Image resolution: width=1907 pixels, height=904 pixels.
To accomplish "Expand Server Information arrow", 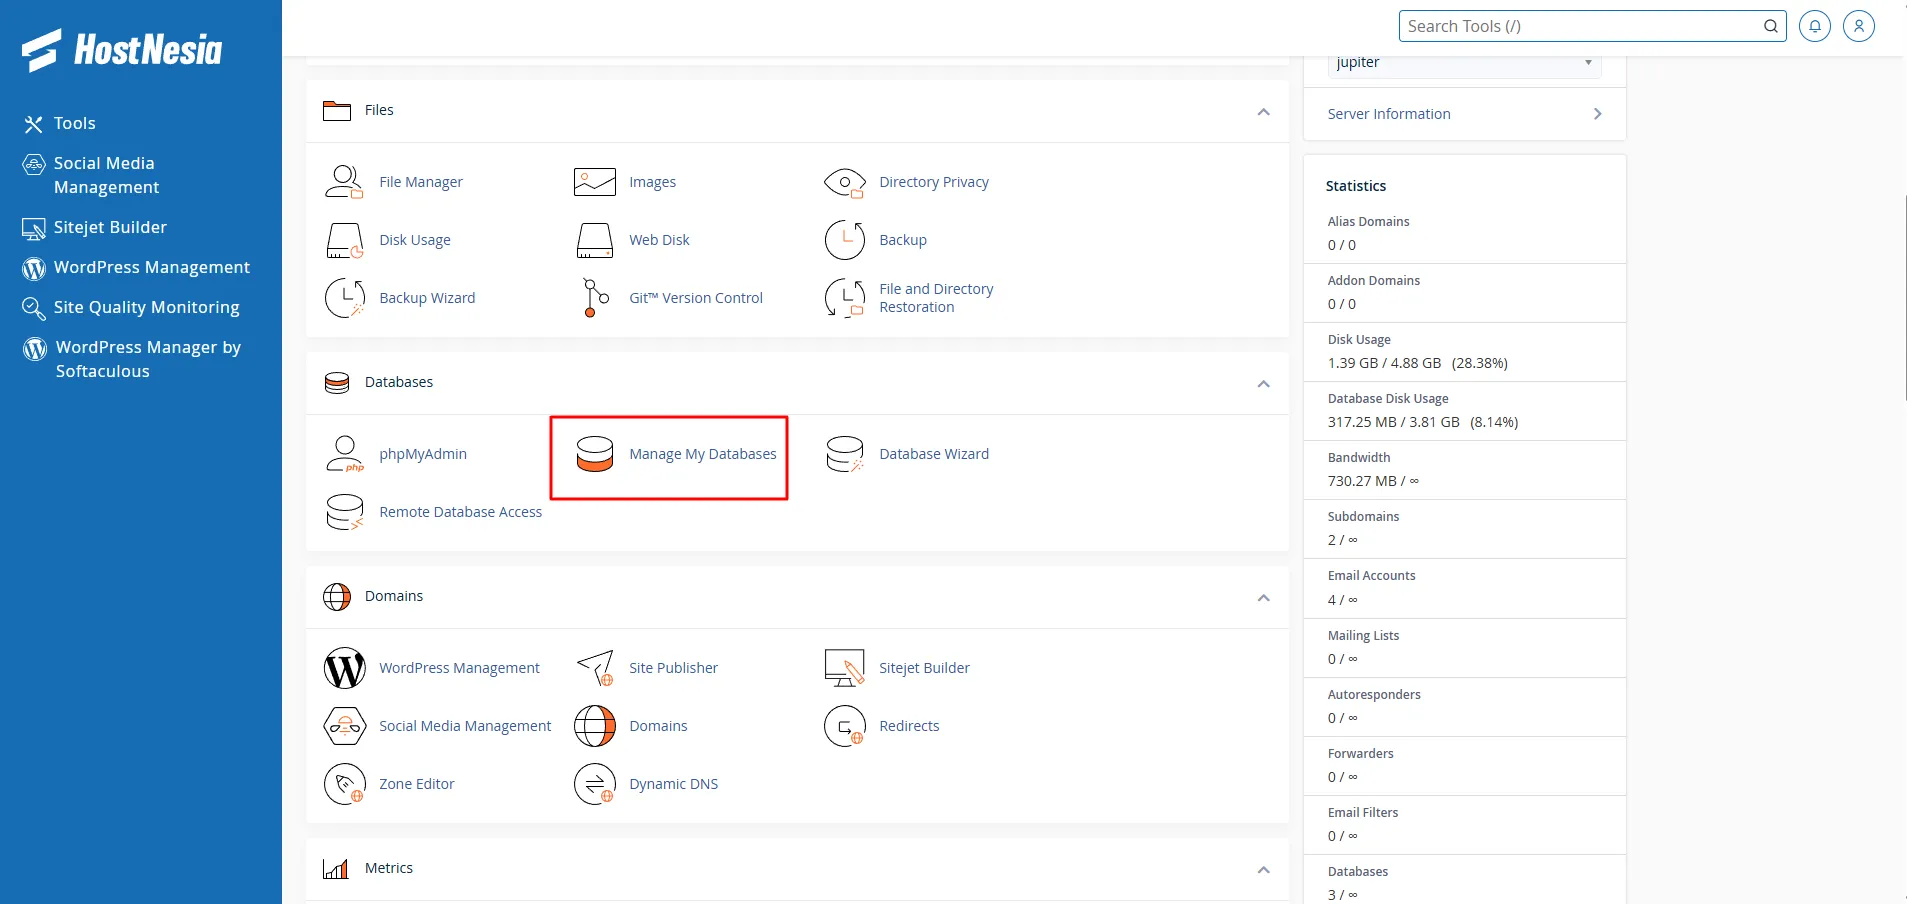I will (x=1597, y=114).
